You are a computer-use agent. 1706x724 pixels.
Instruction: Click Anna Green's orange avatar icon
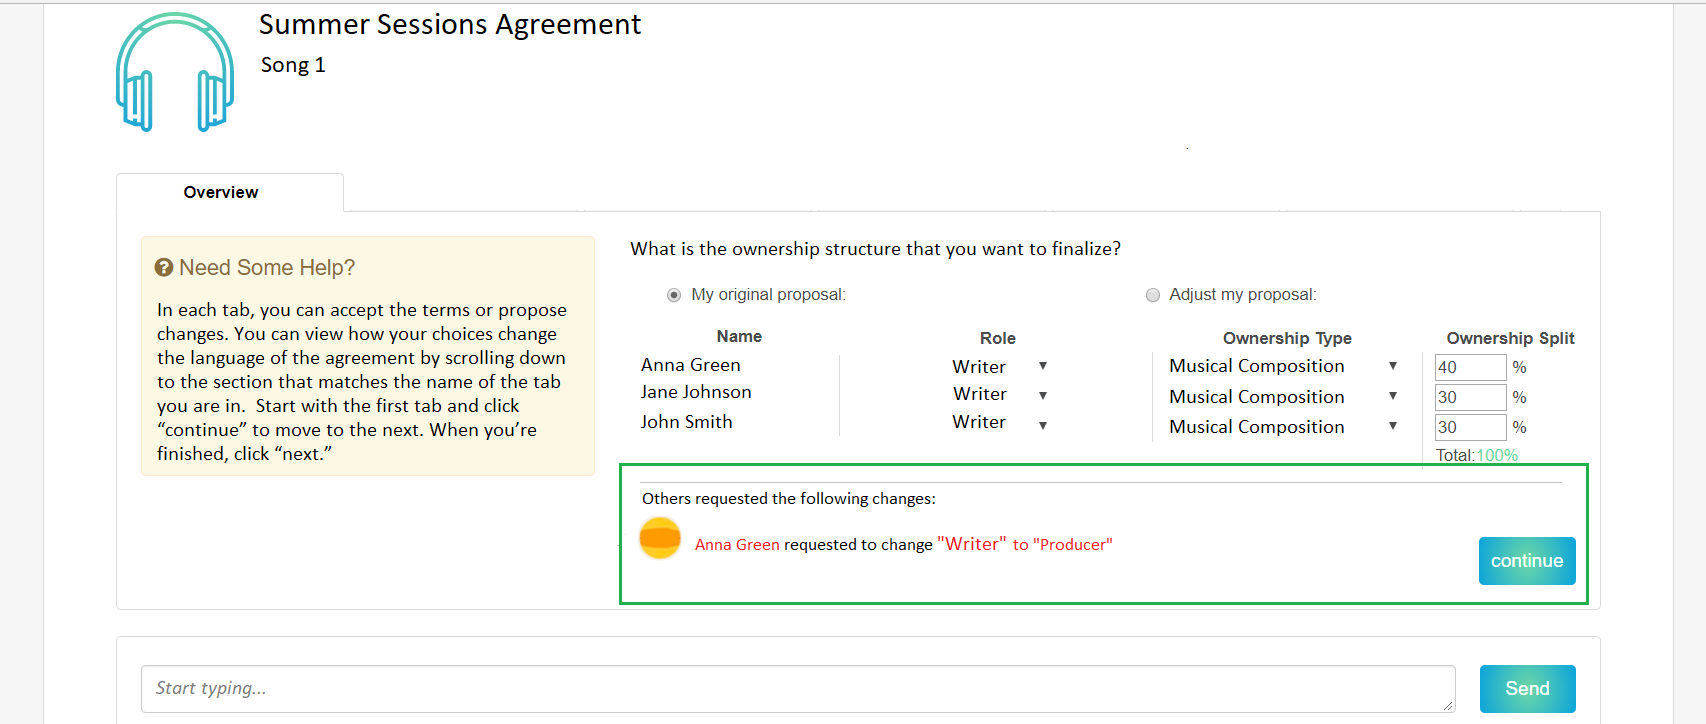[x=660, y=538]
